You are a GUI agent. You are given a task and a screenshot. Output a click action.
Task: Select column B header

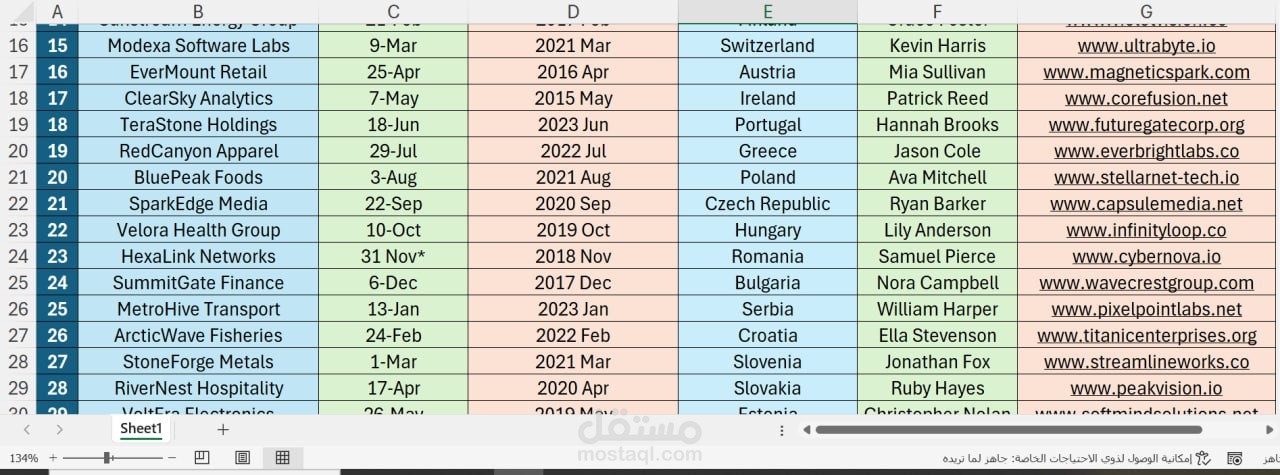tap(198, 12)
